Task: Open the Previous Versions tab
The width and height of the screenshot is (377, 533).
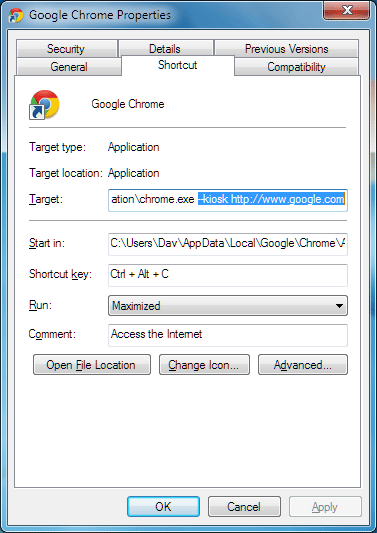Action: pyautogui.click(x=287, y=49)
